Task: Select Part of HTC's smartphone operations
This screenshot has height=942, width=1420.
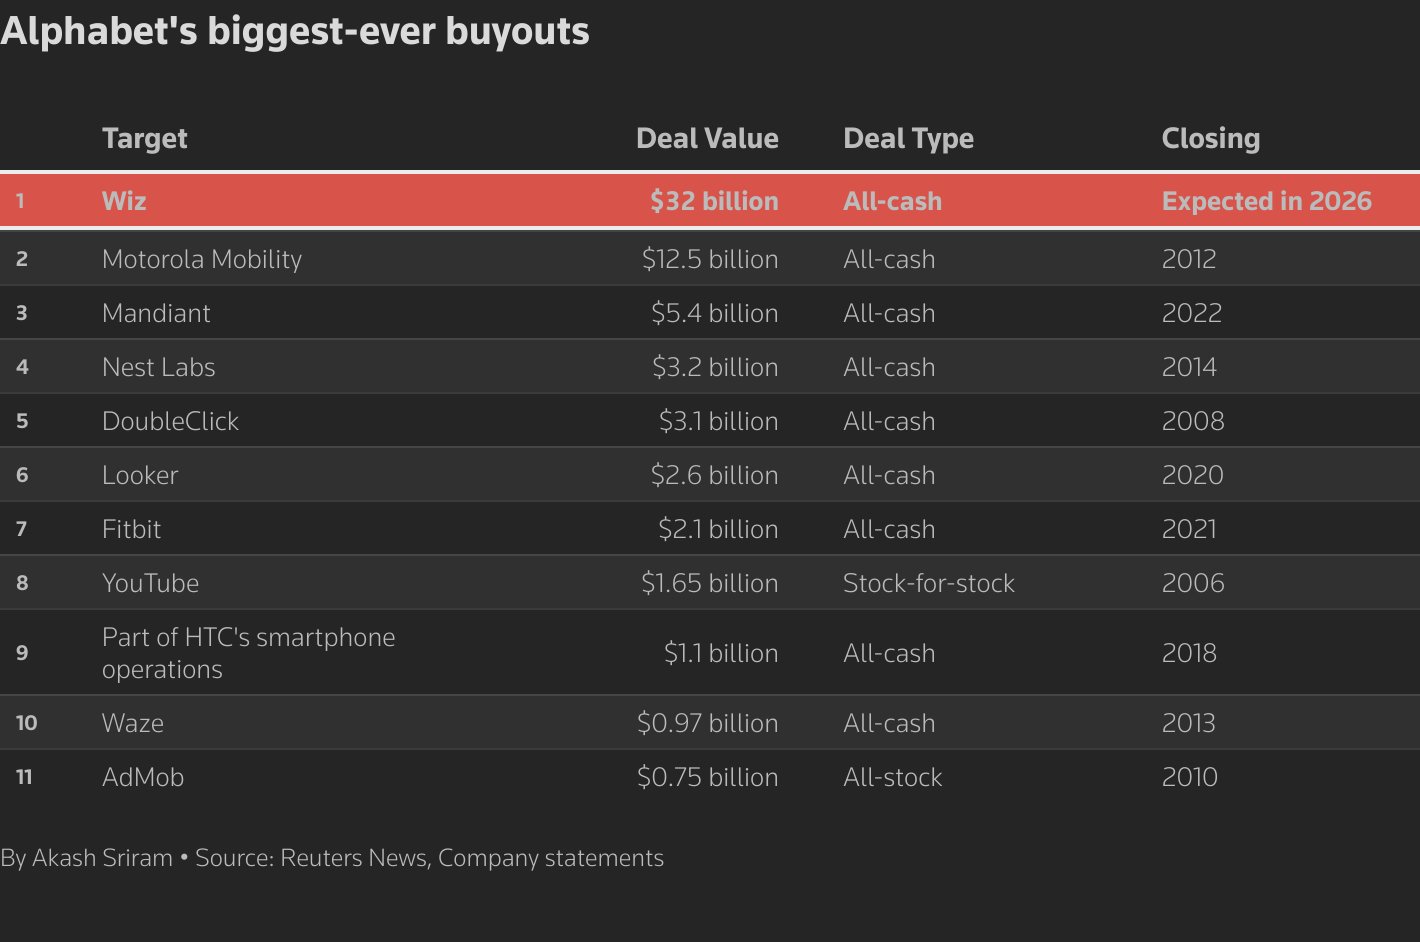Action: (x=248, y=652)
